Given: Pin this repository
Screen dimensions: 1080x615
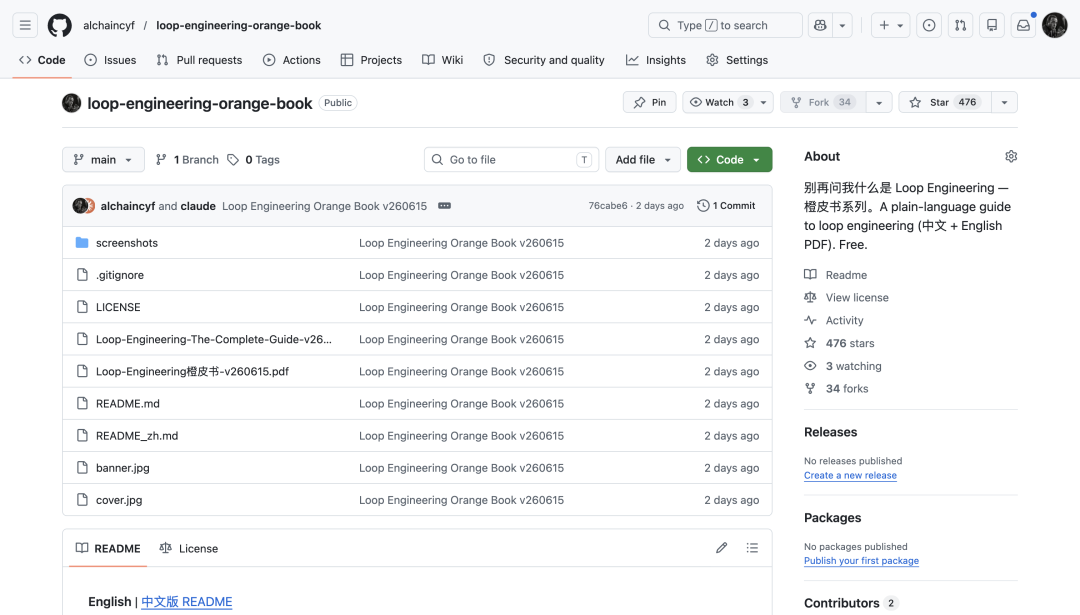Looking at the screenshot, I should [650, 102].
